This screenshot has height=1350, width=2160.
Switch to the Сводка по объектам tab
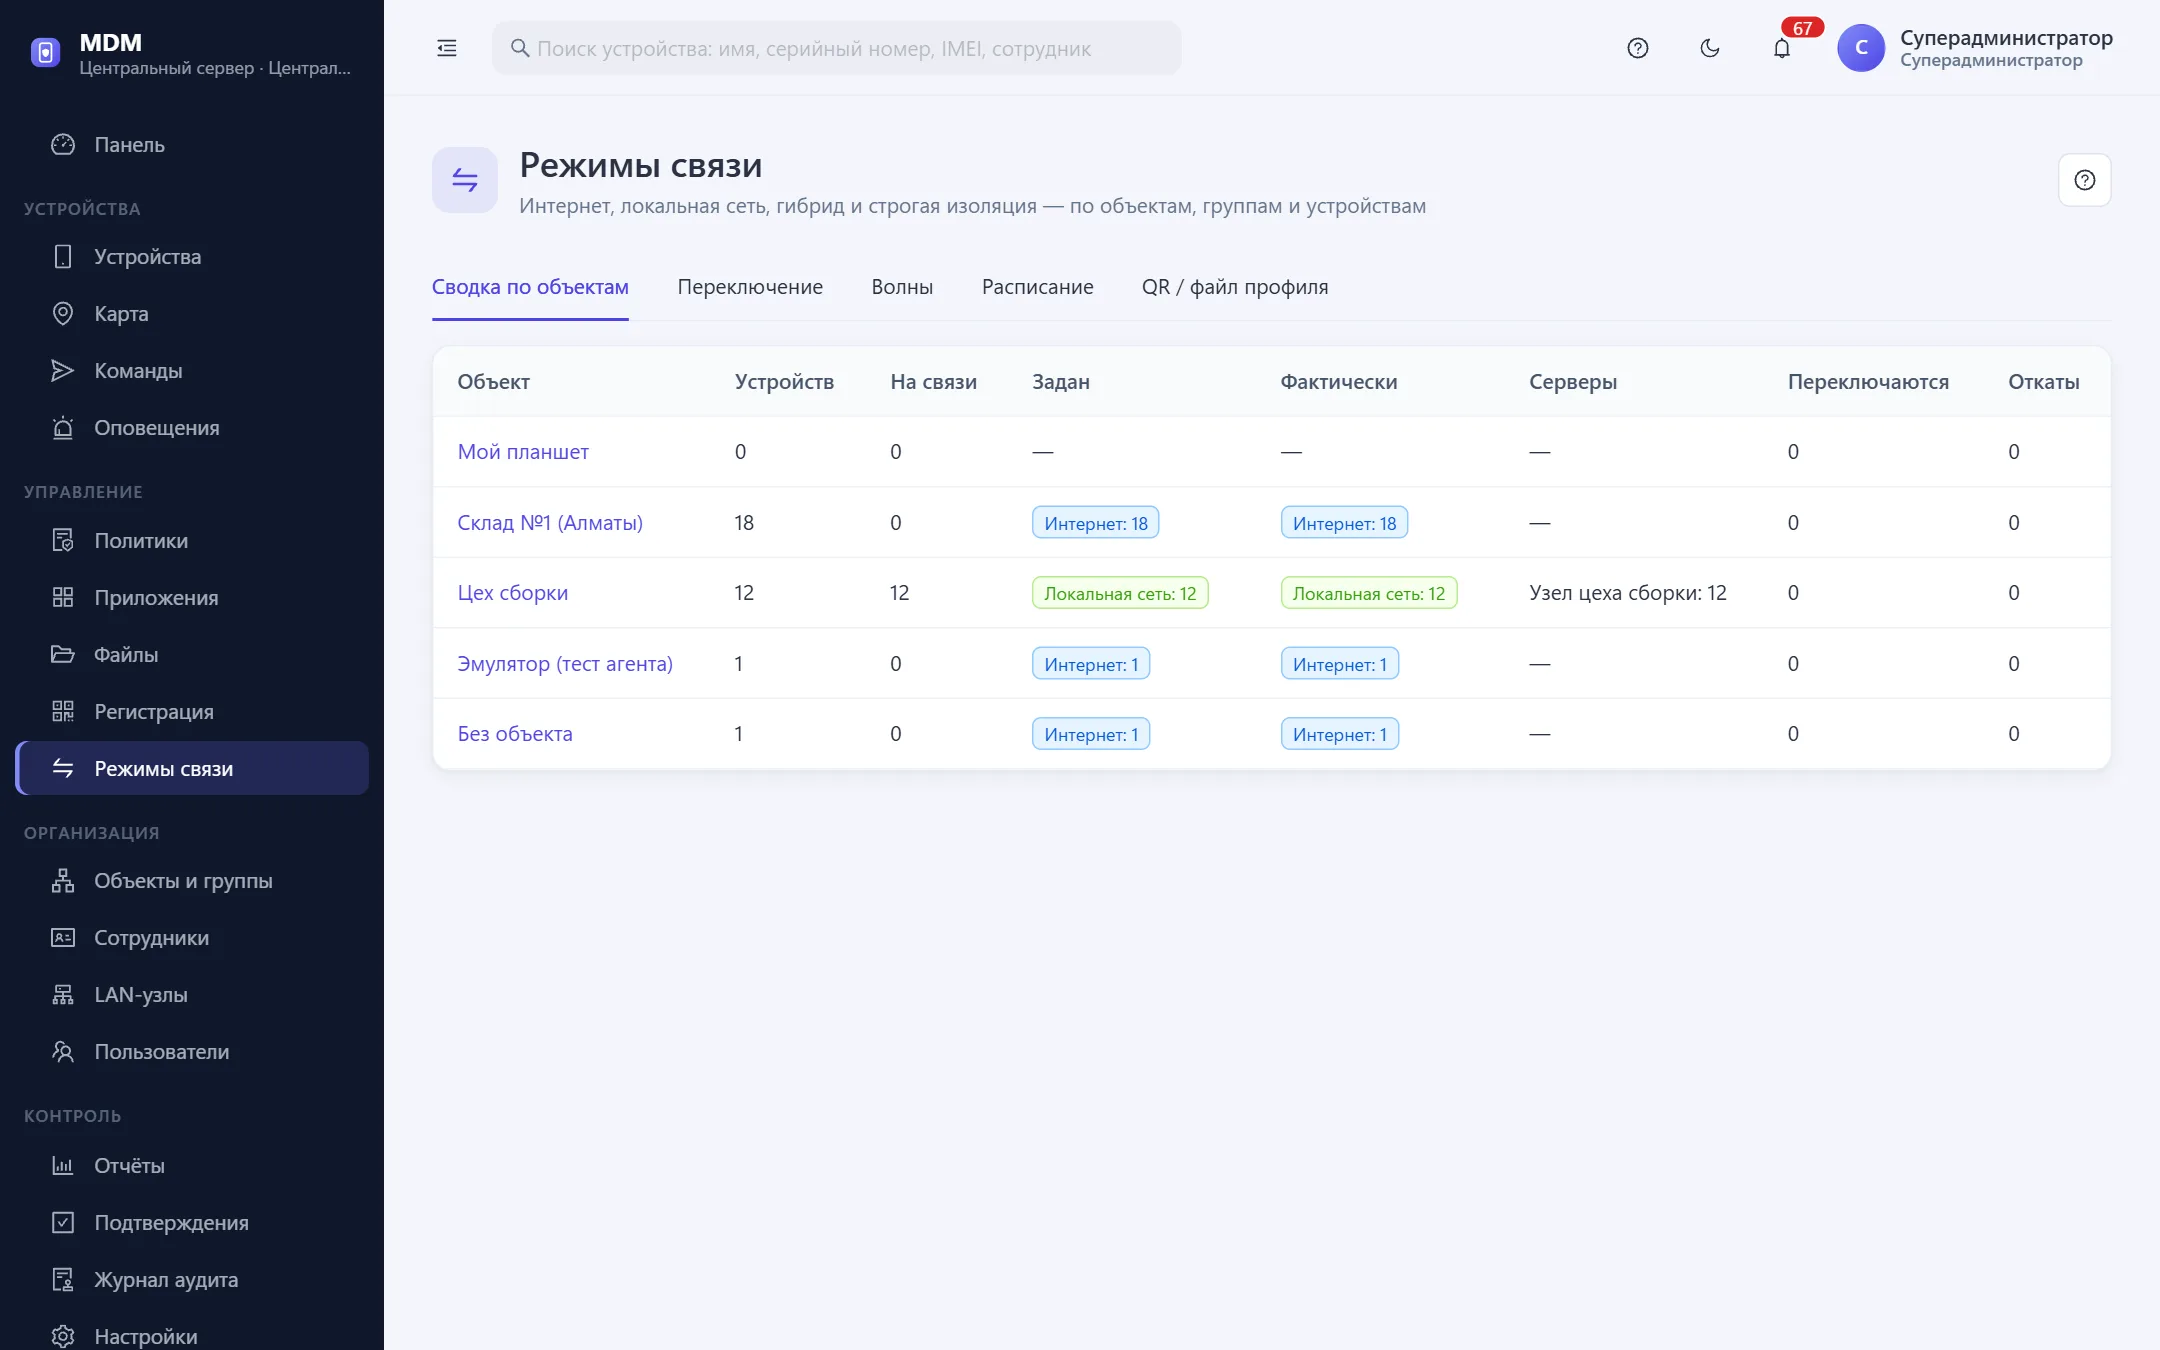tap(530, 287)
